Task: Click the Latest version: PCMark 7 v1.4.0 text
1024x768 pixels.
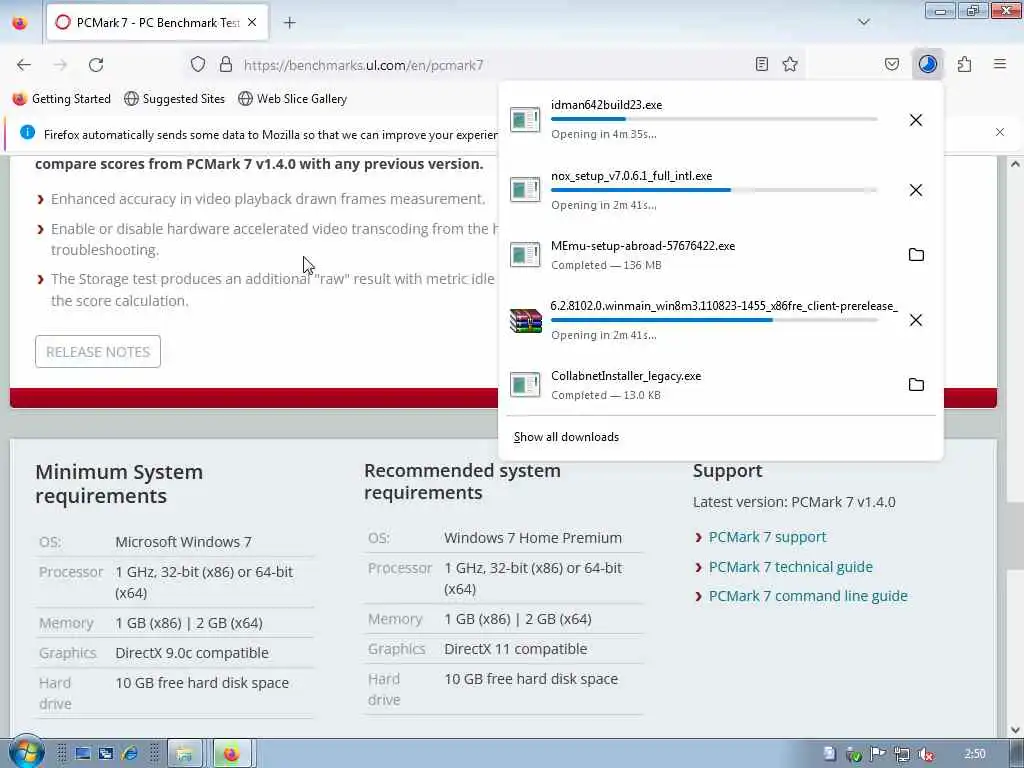Action: (794, 502)
